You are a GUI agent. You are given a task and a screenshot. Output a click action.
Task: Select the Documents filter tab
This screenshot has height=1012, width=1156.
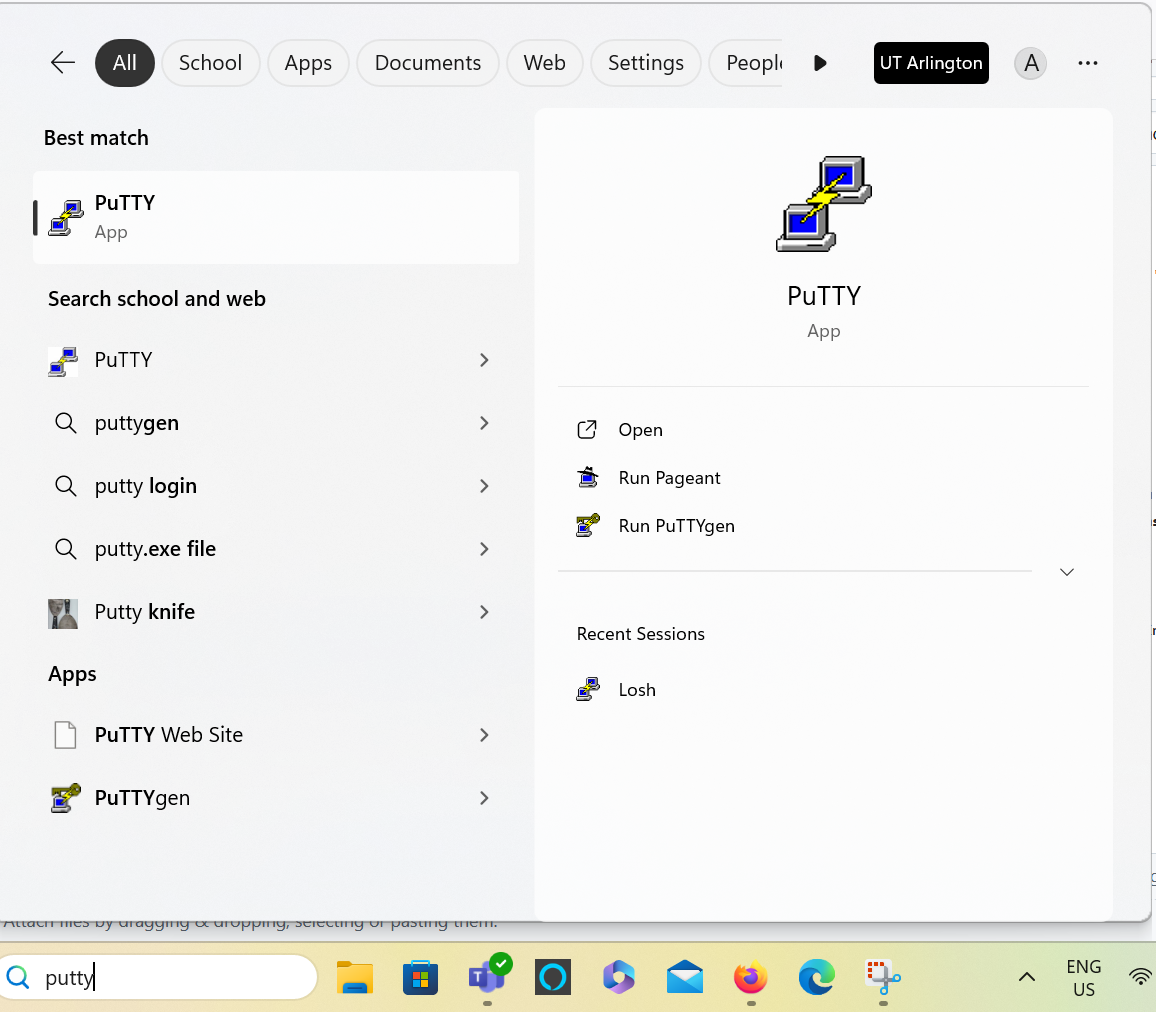click(427, 63)
